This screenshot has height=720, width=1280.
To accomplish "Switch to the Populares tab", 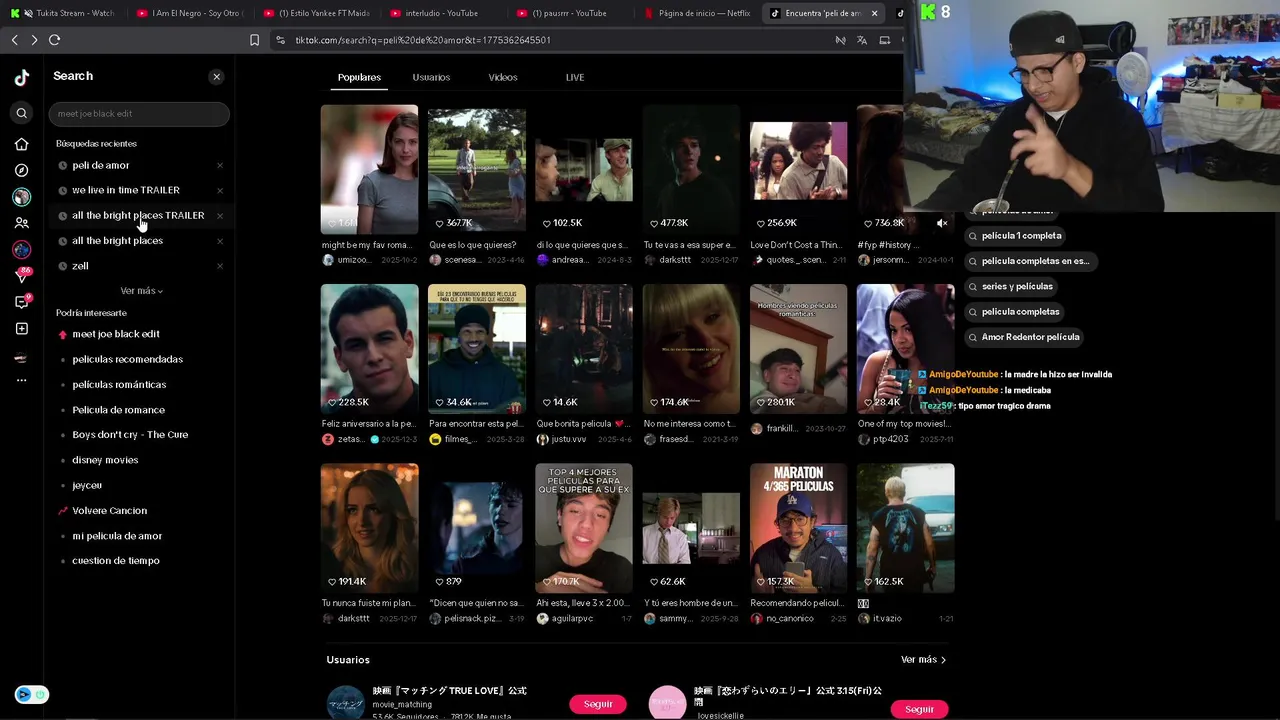I will (359, 77).
